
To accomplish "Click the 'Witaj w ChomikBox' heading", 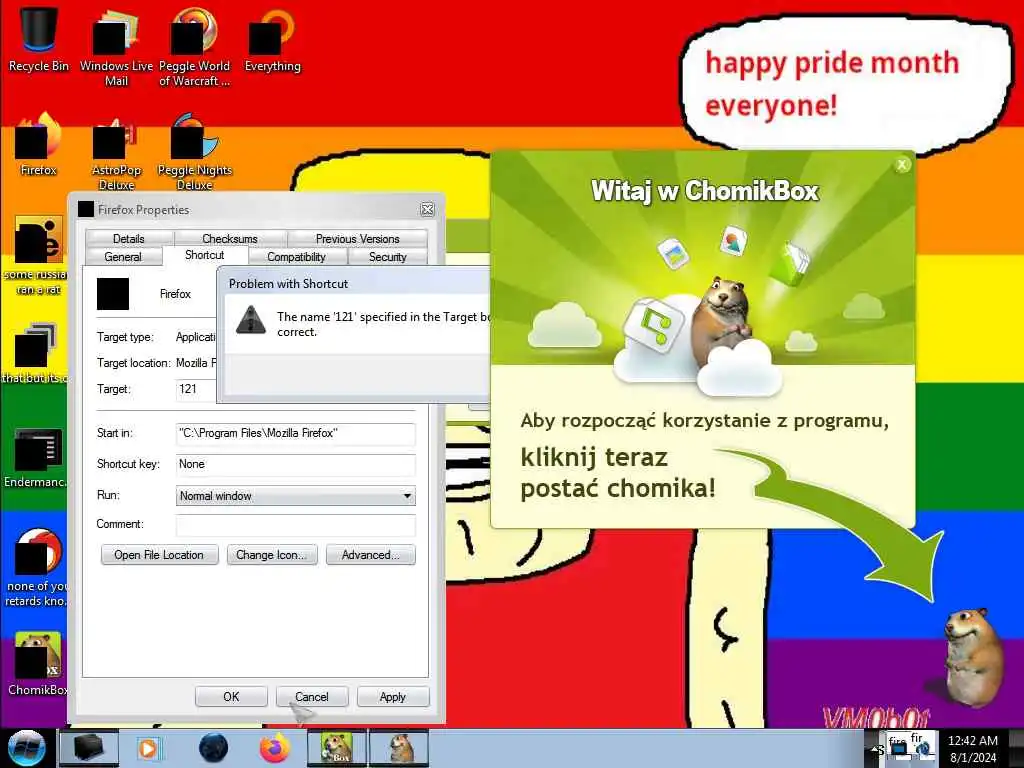I will (x=705, y=191).
